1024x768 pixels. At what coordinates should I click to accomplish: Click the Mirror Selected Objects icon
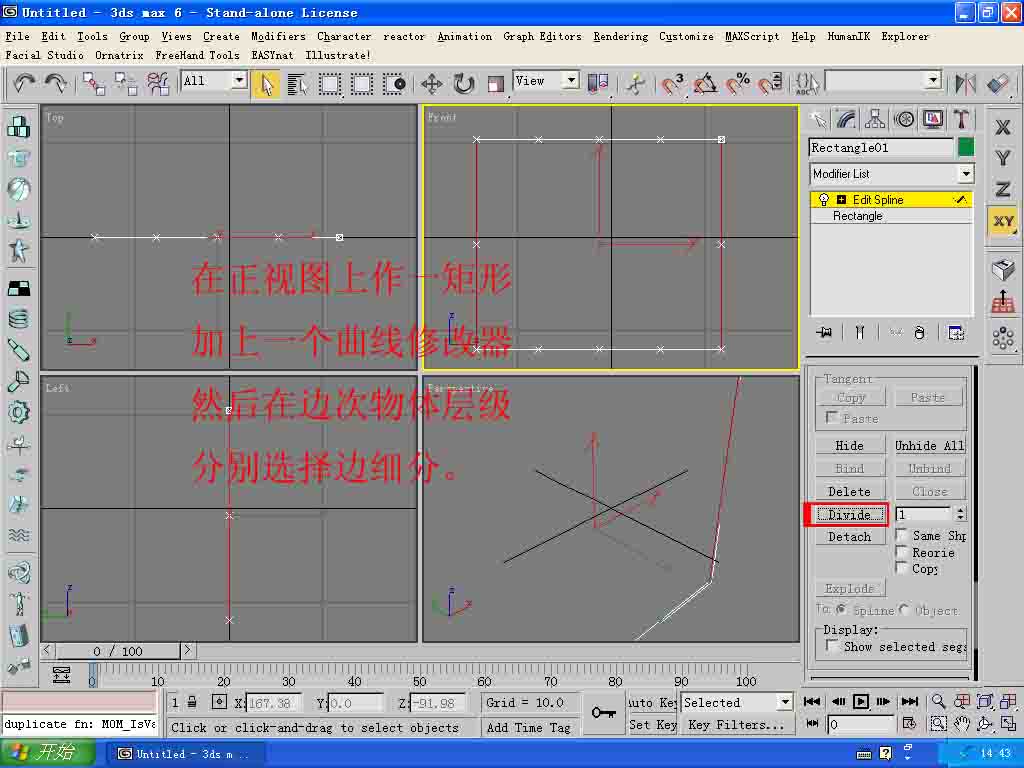pyautogui.click(x=965, y=84)
